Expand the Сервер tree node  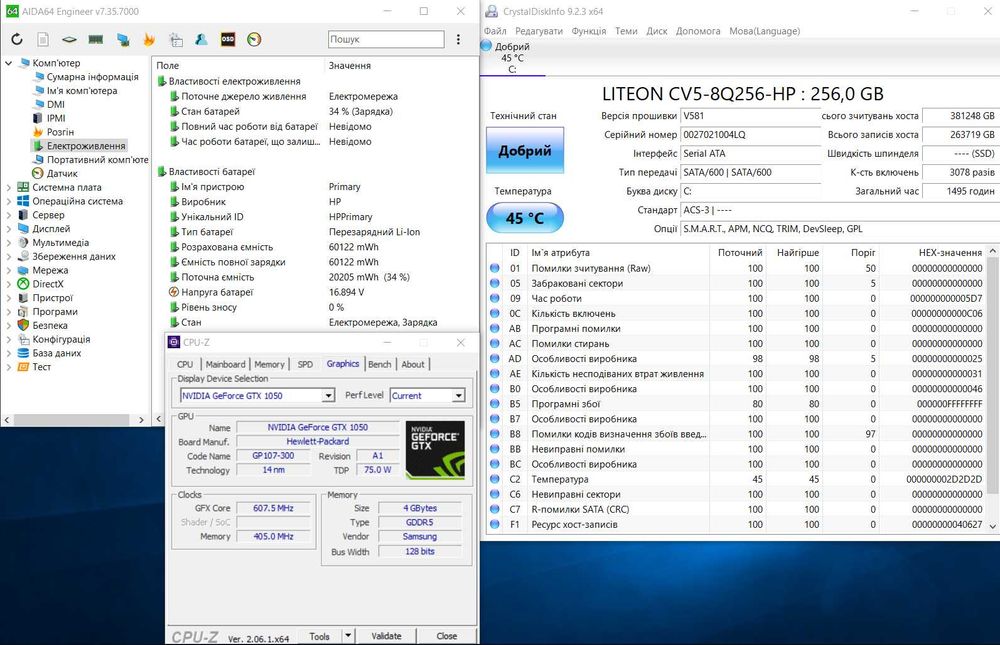(x=8, y=215)
